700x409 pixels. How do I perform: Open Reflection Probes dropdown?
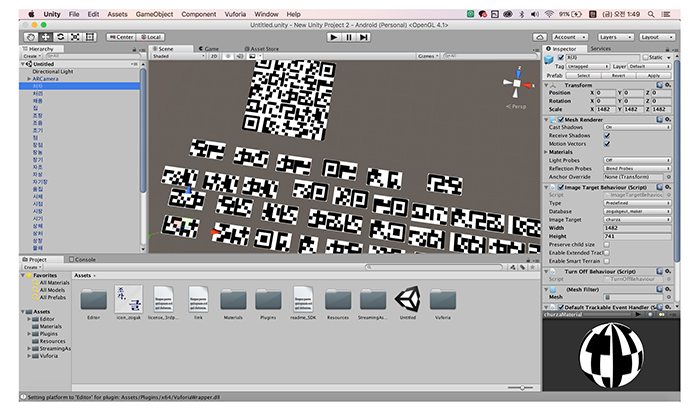pyautogui.click(x=638, y=168)
